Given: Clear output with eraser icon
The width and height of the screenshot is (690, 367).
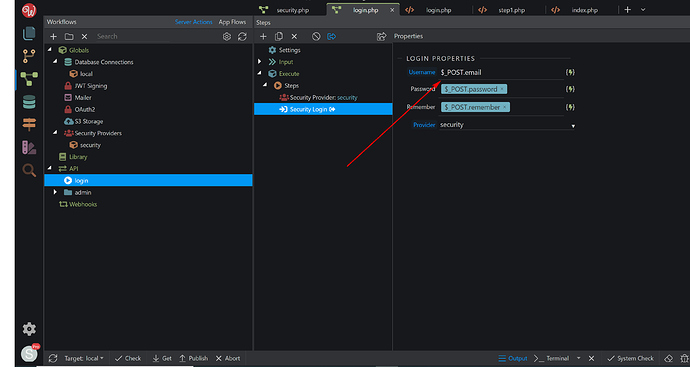Looking at the screenshot, I should click(x=668, y=358).
